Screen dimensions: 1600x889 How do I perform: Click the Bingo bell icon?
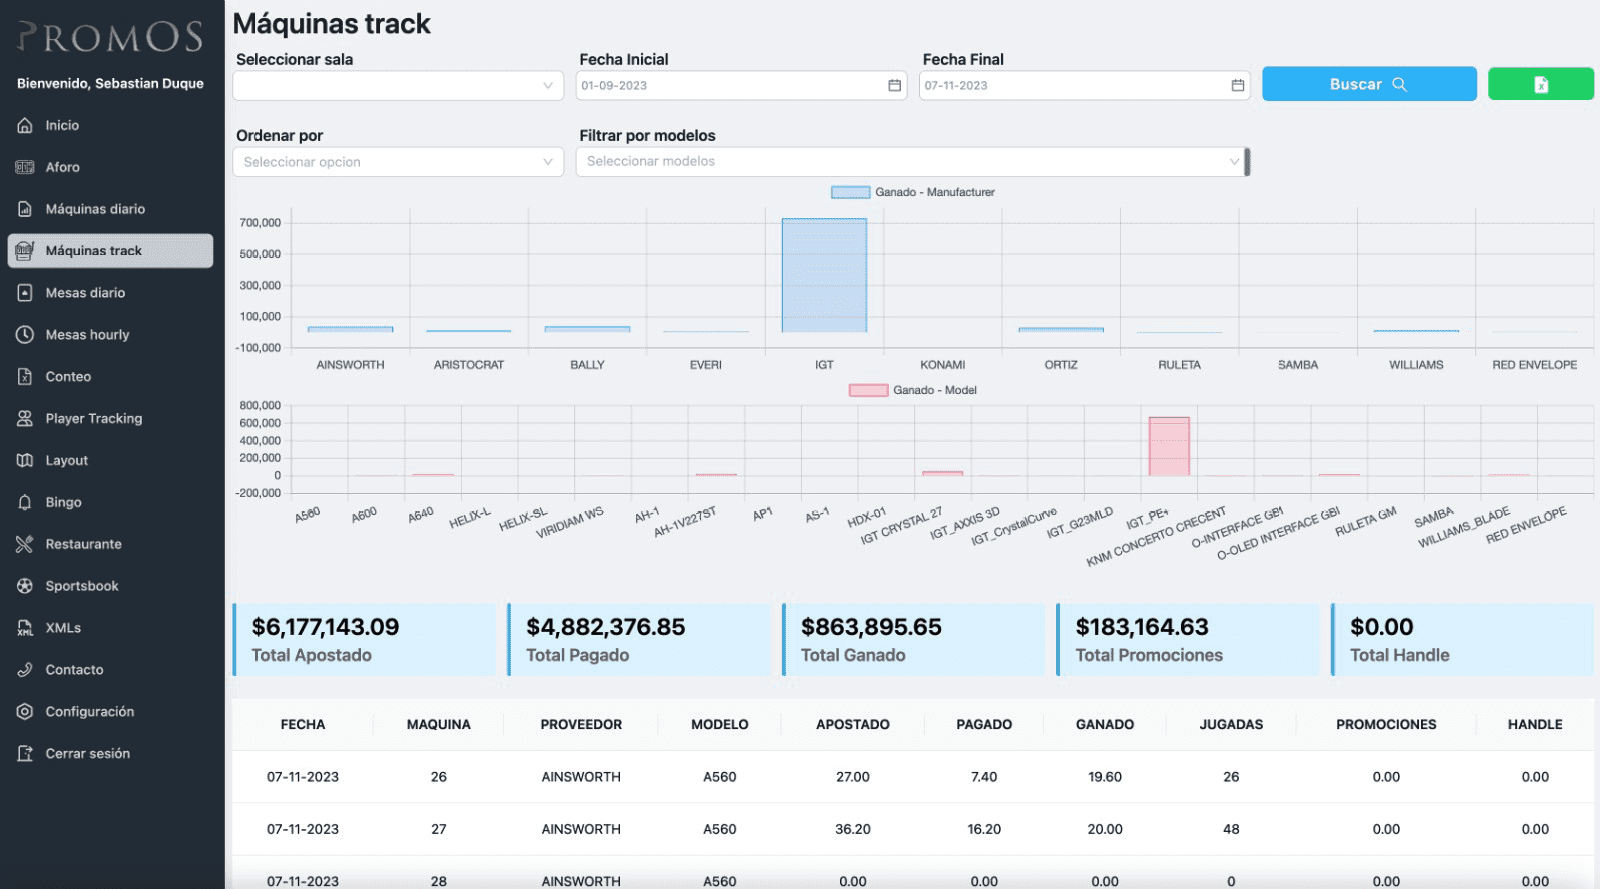(25, 503)
